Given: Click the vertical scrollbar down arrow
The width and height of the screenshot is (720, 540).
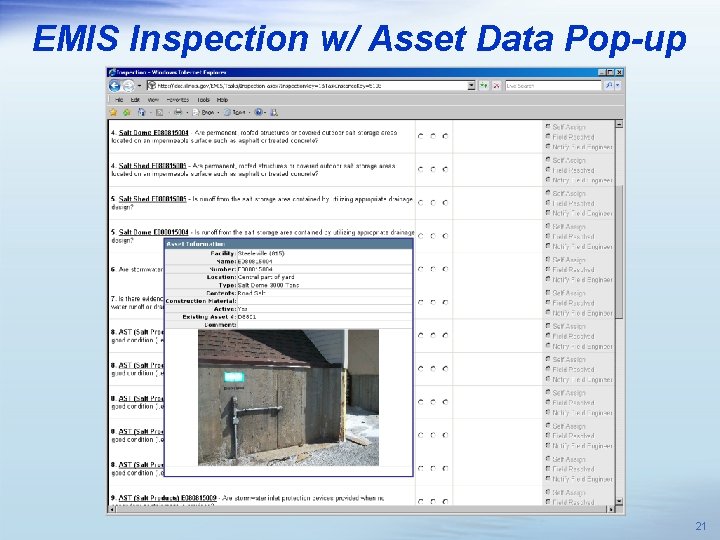Looking at the screenshot, I should point(619,501).
